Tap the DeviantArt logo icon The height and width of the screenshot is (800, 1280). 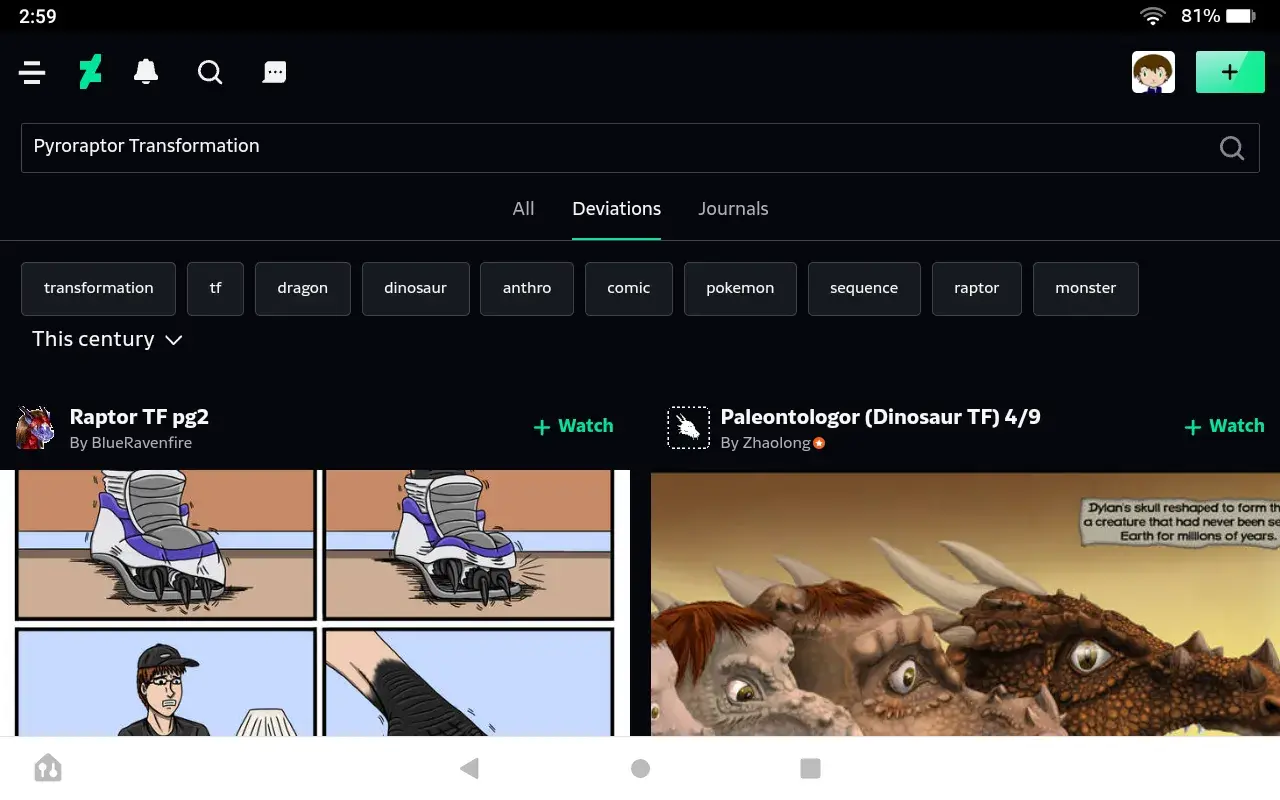[x=90, y=72]
